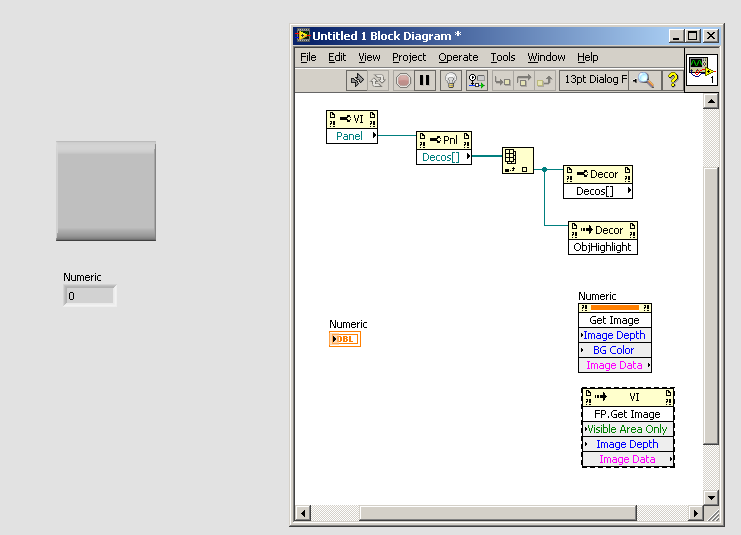Open the File menu
The width and height of the screenshot is (741, 535).
[x=308, y=57]
